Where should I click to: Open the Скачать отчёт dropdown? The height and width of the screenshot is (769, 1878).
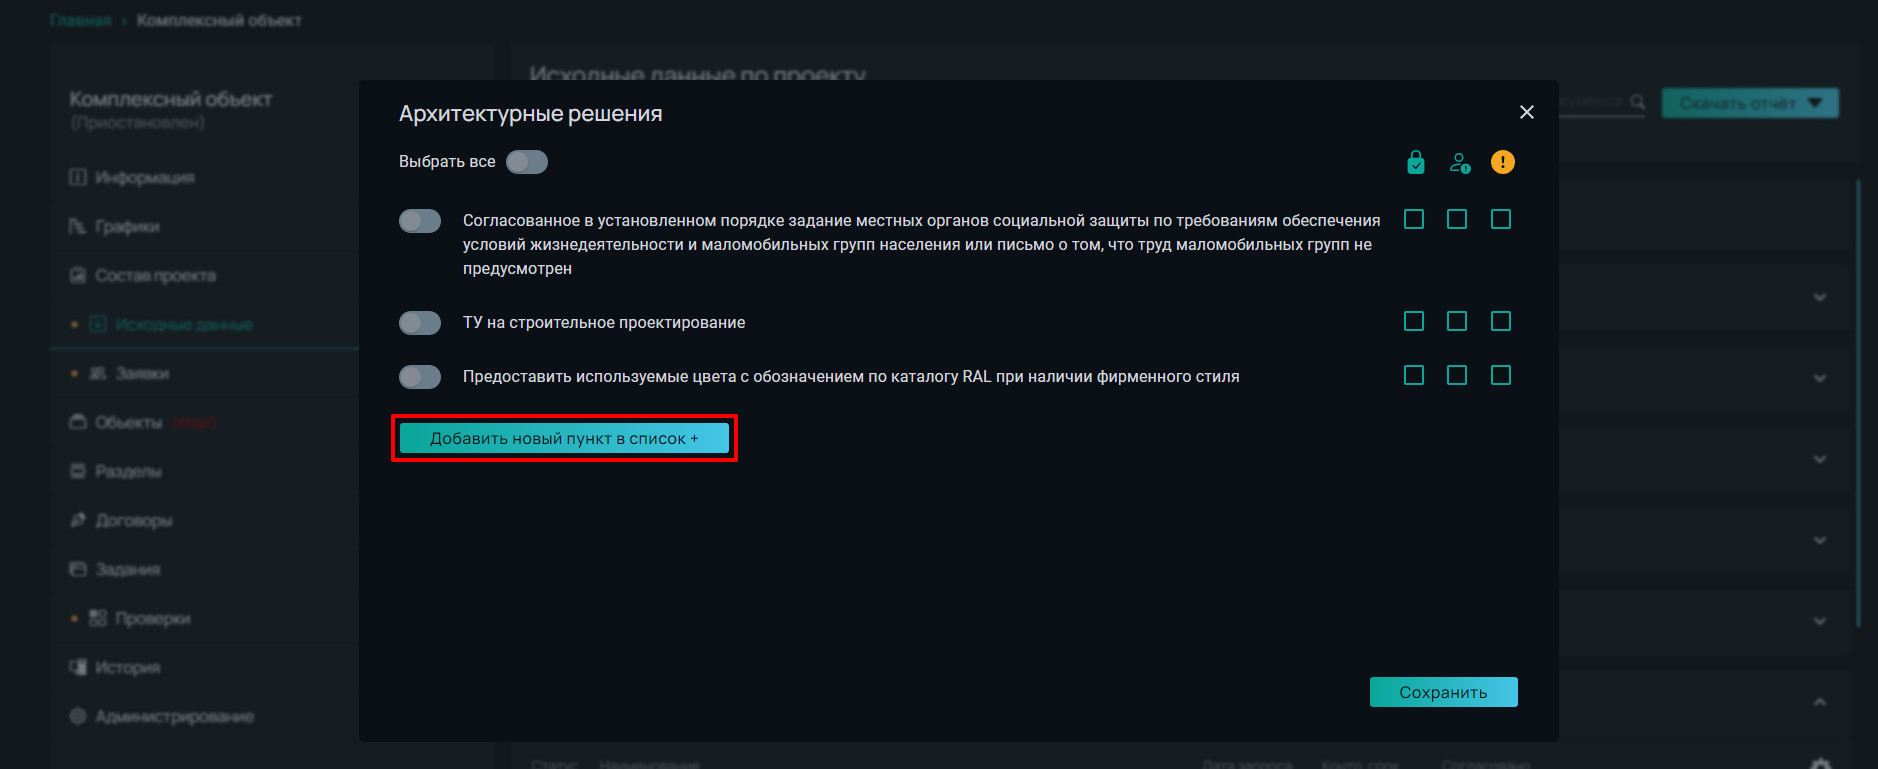coord(1750,103)
